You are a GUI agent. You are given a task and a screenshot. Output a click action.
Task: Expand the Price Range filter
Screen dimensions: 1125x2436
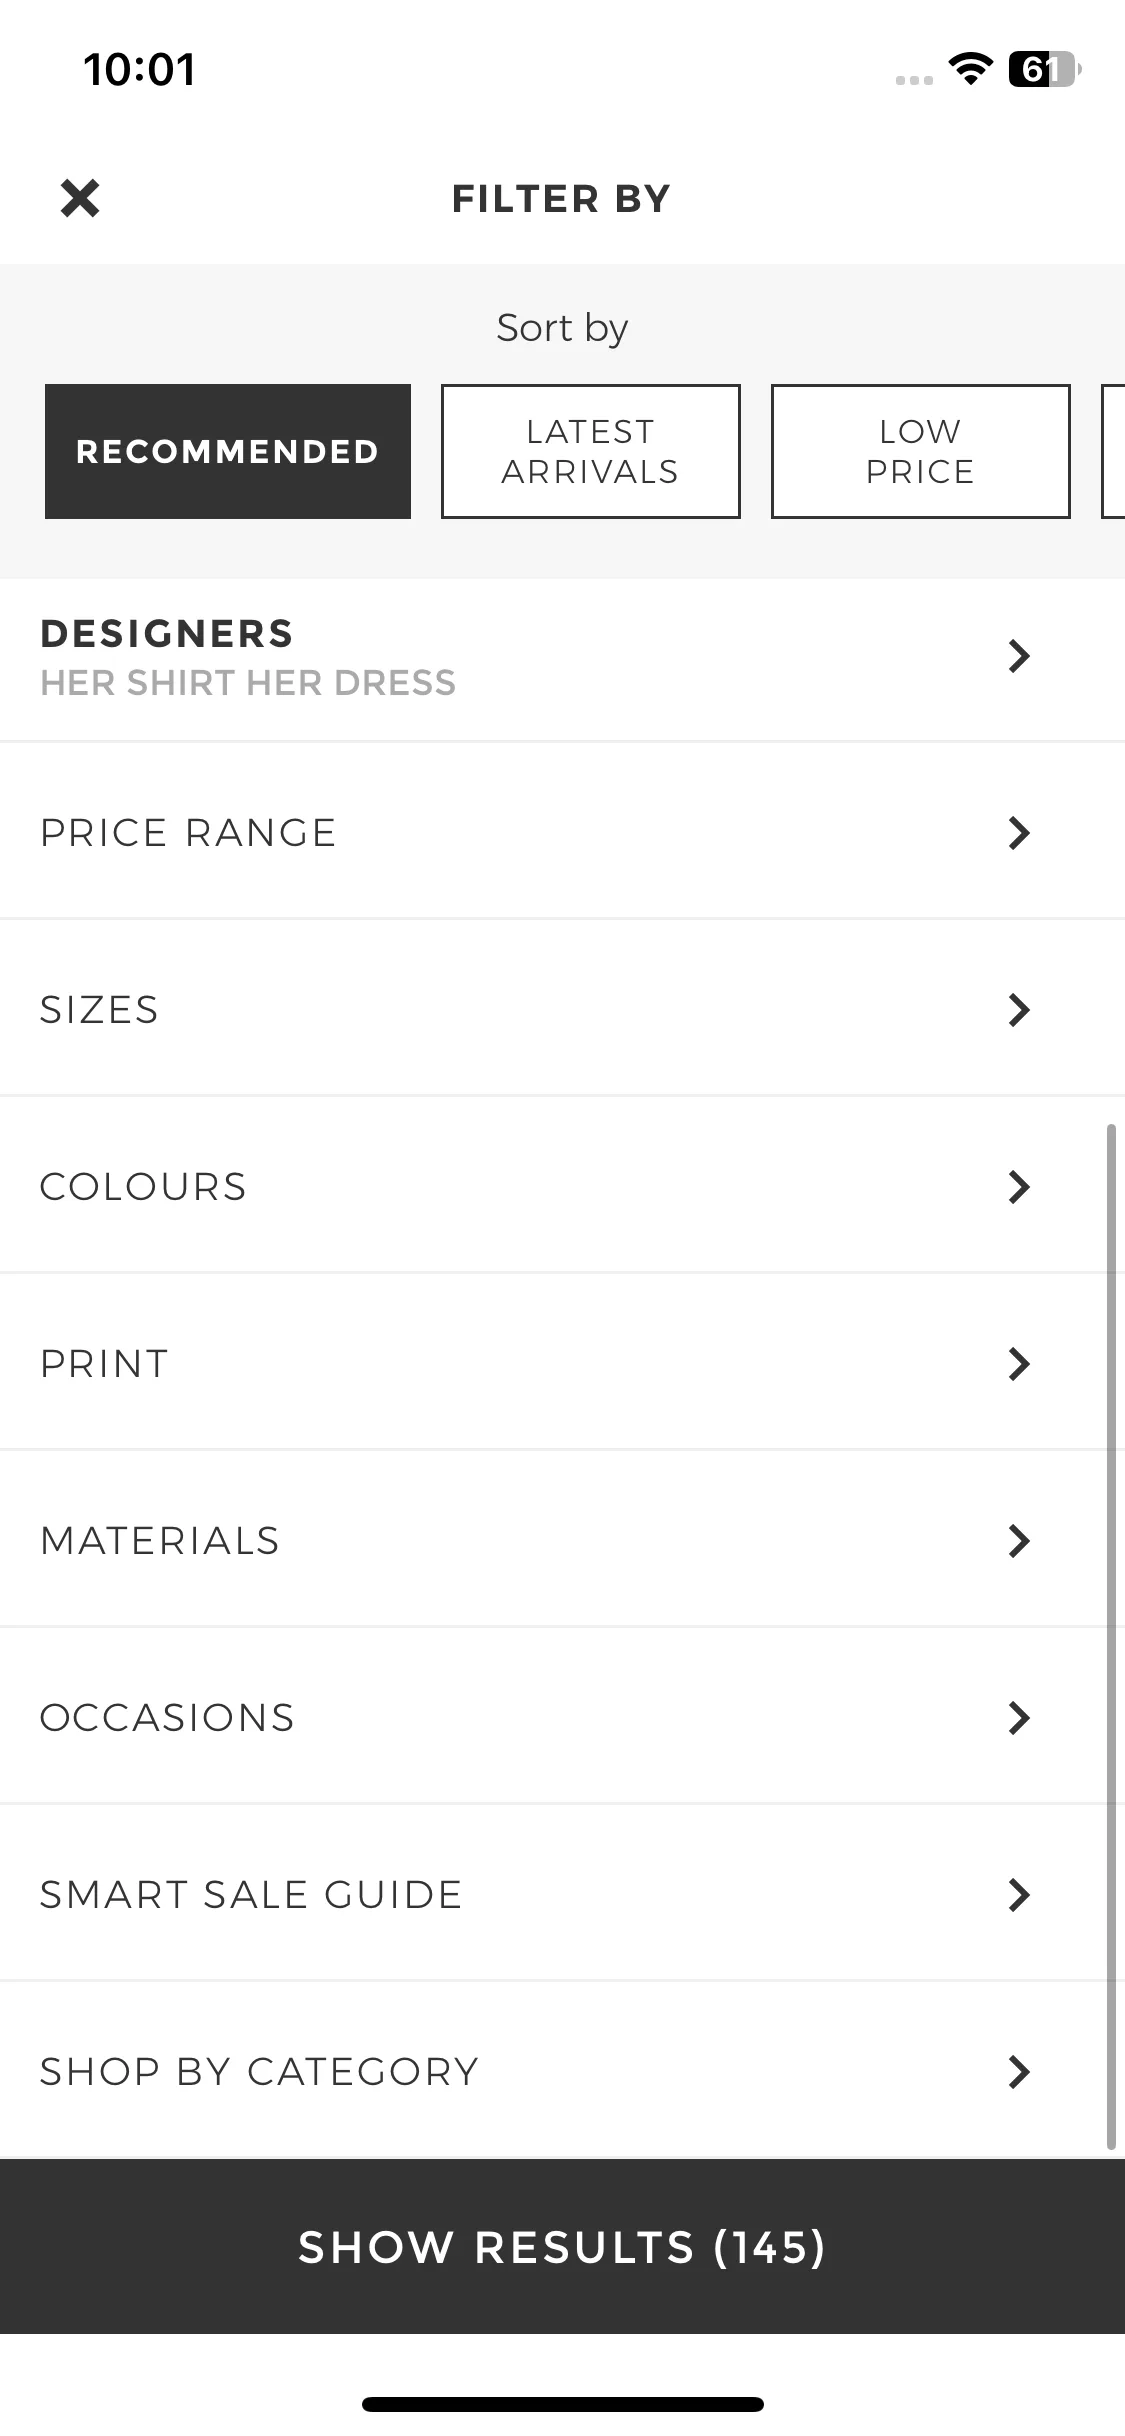tap(562, 831)
